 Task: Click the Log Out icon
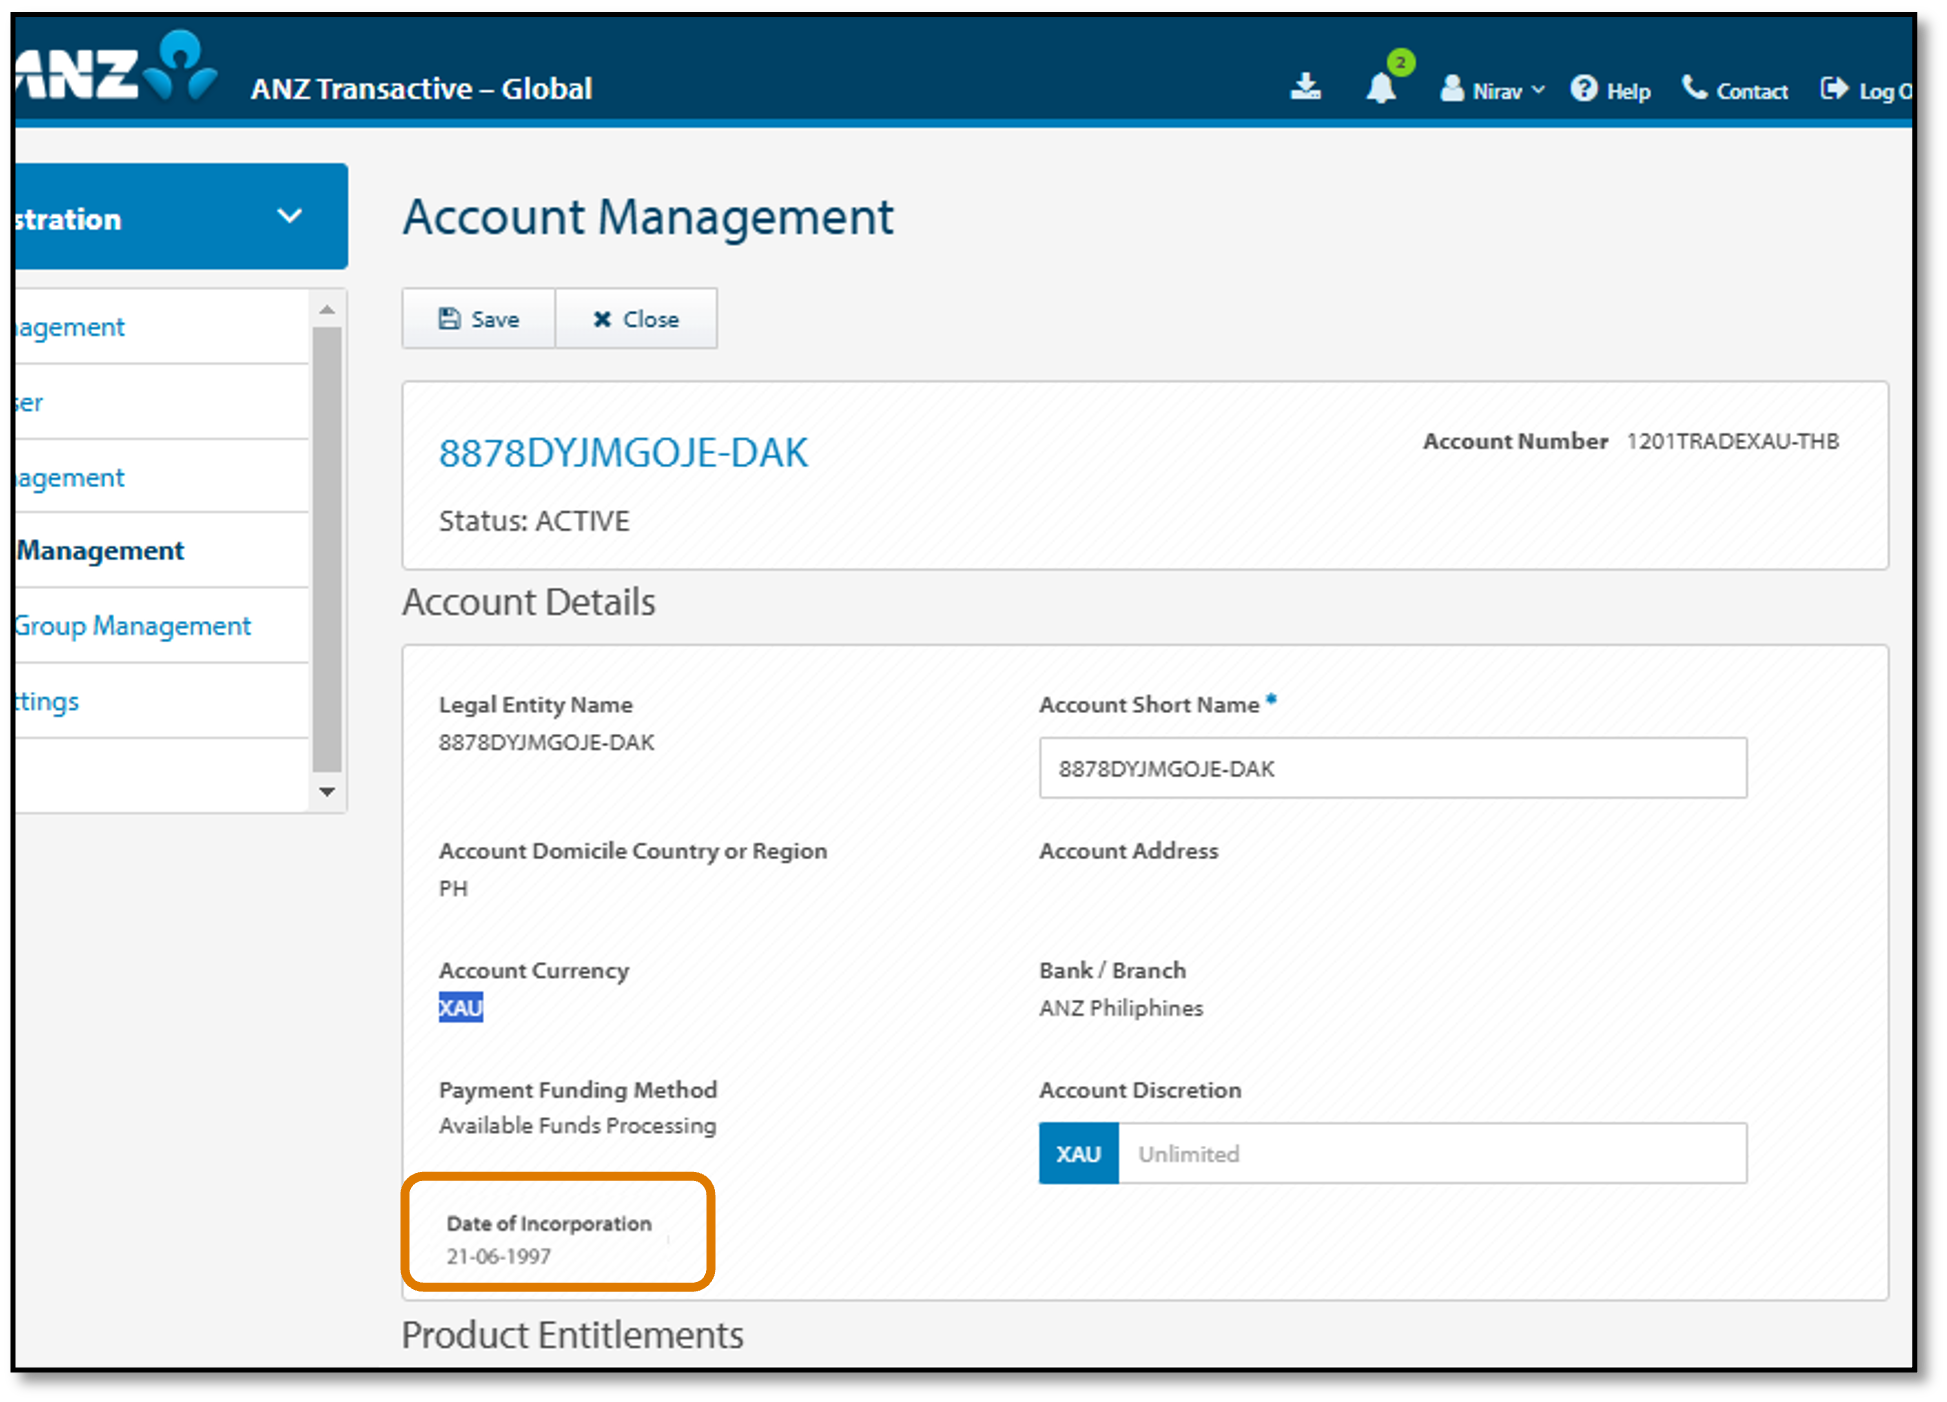tap(1834, 89)
